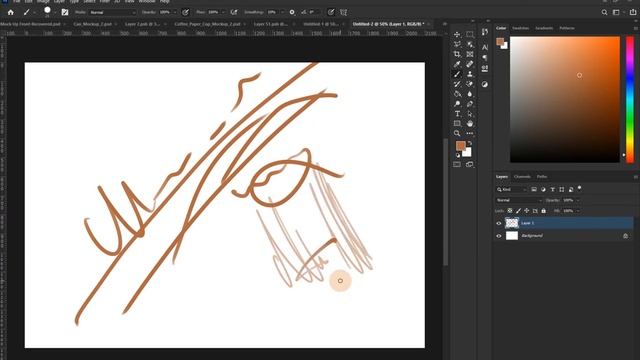Open the Character panel icon

484,47
